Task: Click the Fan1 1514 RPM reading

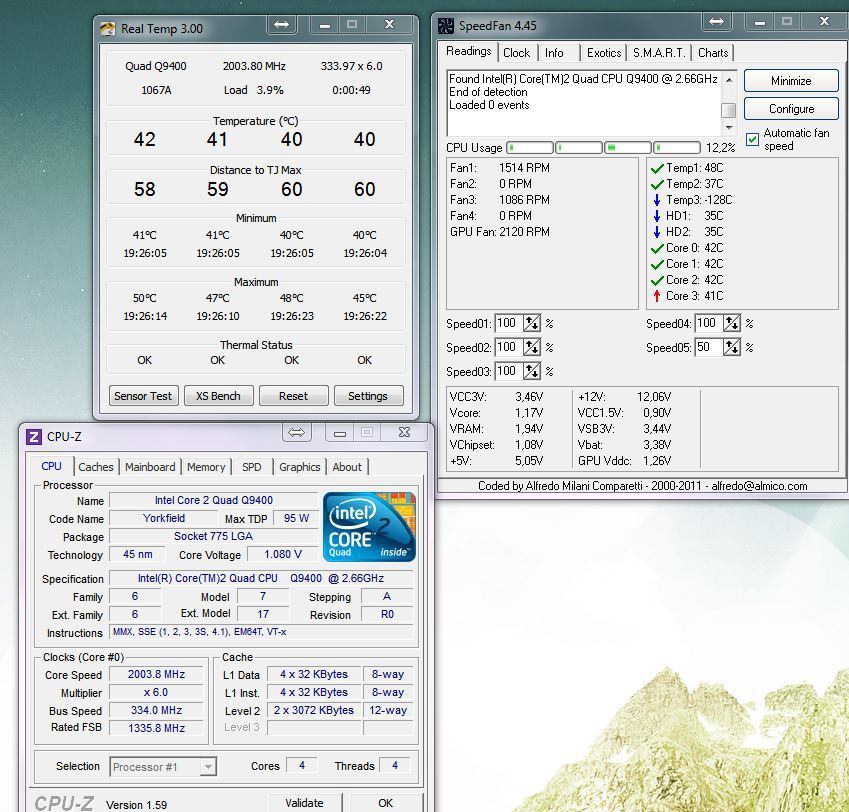Action: [500, 168]
